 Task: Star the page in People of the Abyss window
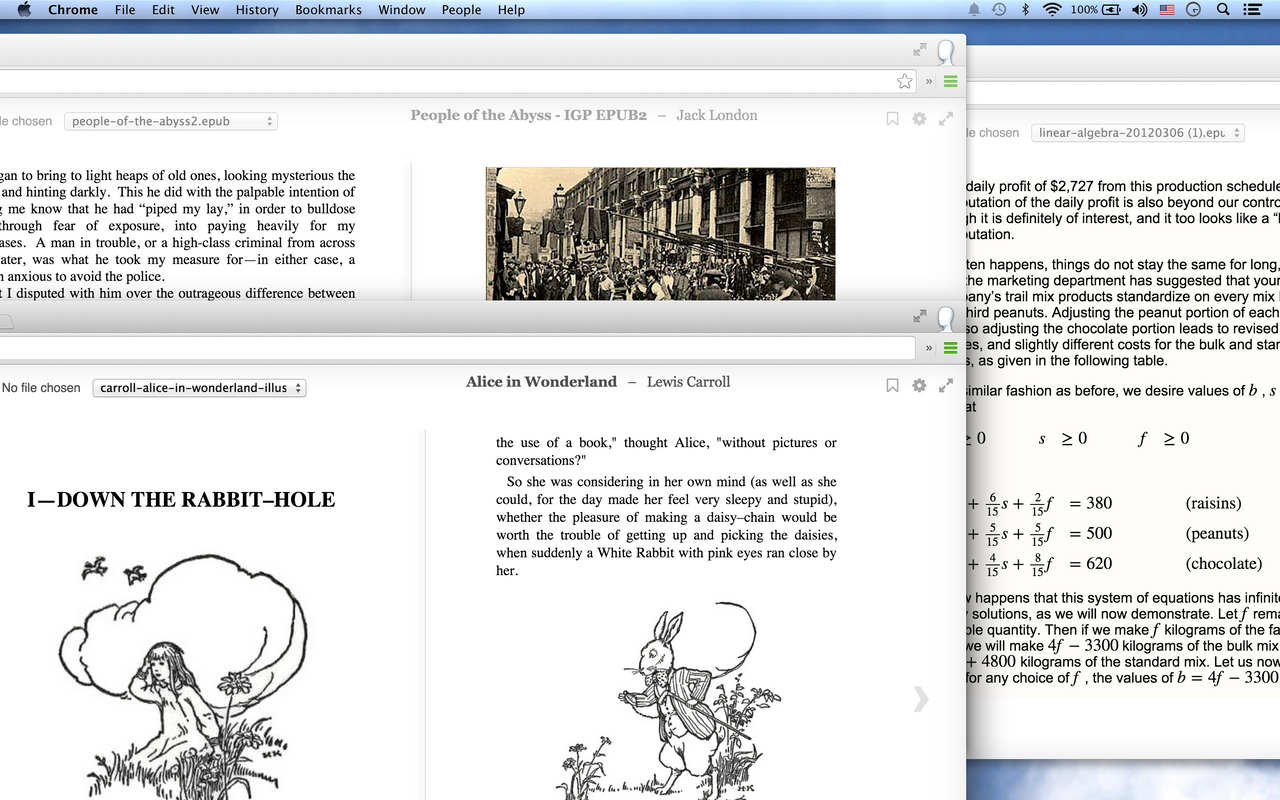904,81
